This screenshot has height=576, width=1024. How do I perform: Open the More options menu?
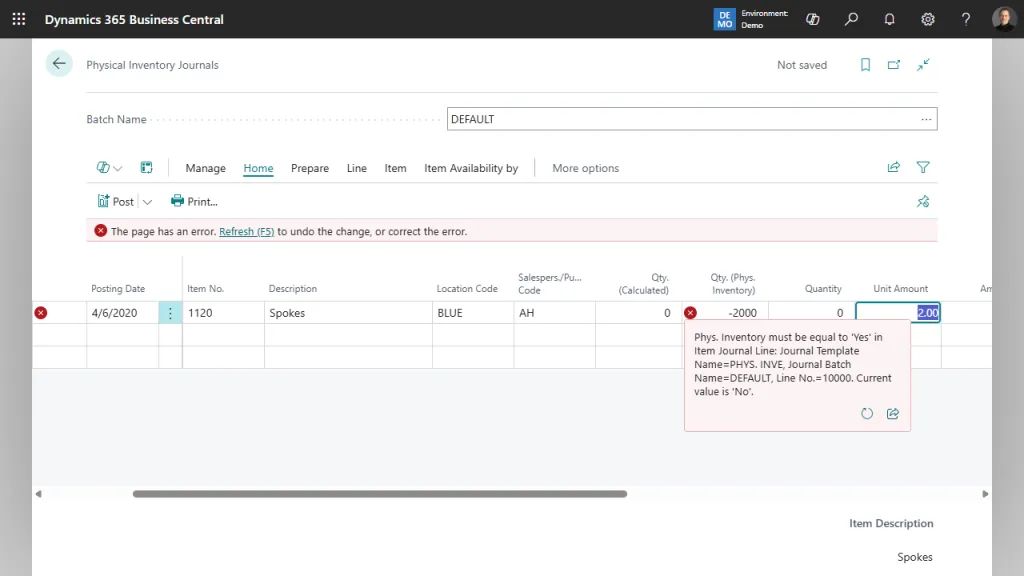tap(585, 168)
